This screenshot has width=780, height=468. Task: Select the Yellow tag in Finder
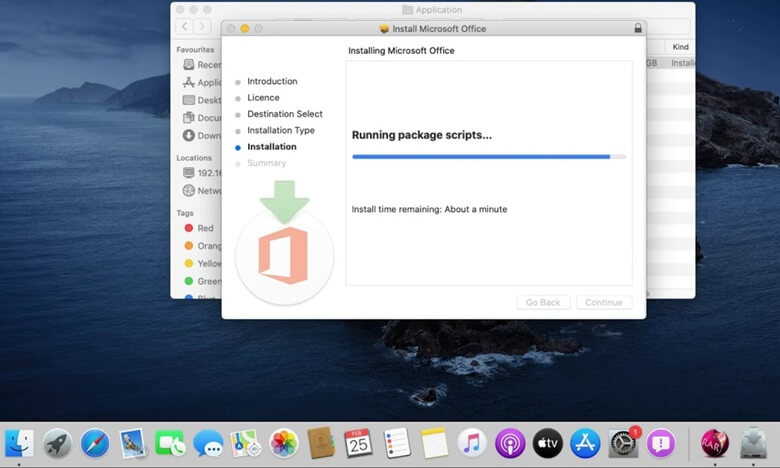[202, 264]
